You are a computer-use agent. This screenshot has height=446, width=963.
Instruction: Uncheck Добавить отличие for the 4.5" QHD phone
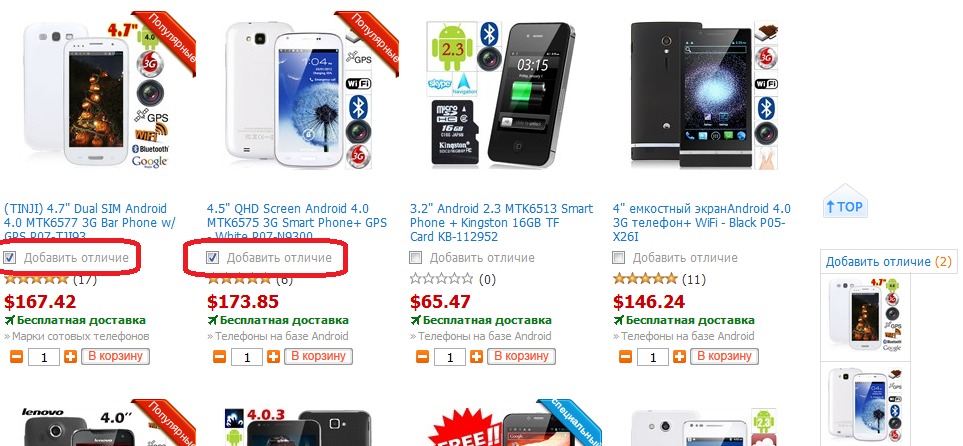tap(212, 257)
